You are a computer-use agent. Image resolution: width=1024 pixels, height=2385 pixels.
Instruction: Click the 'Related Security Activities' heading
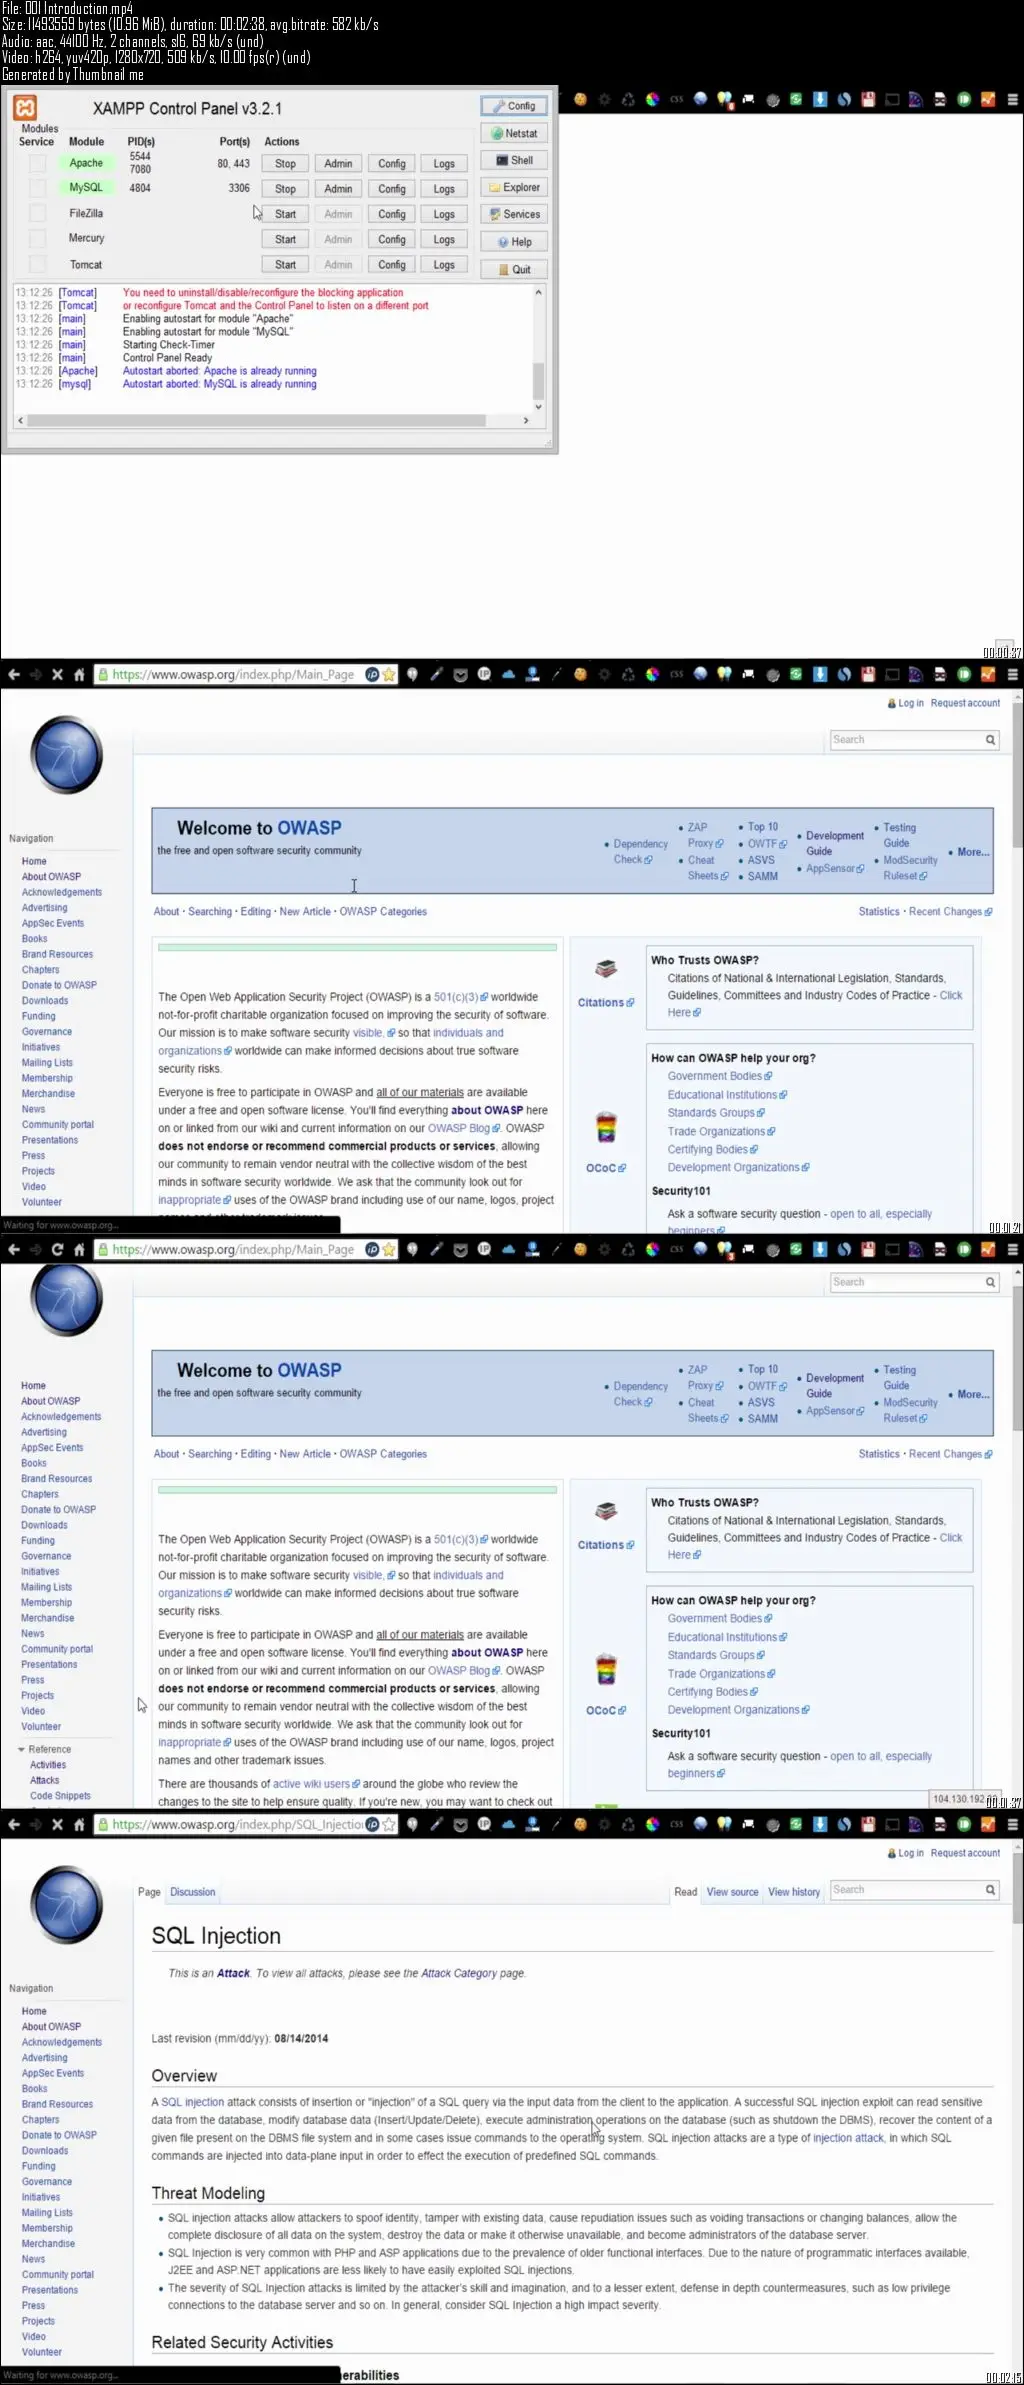pyautogui.click(x=242, y=2342)
